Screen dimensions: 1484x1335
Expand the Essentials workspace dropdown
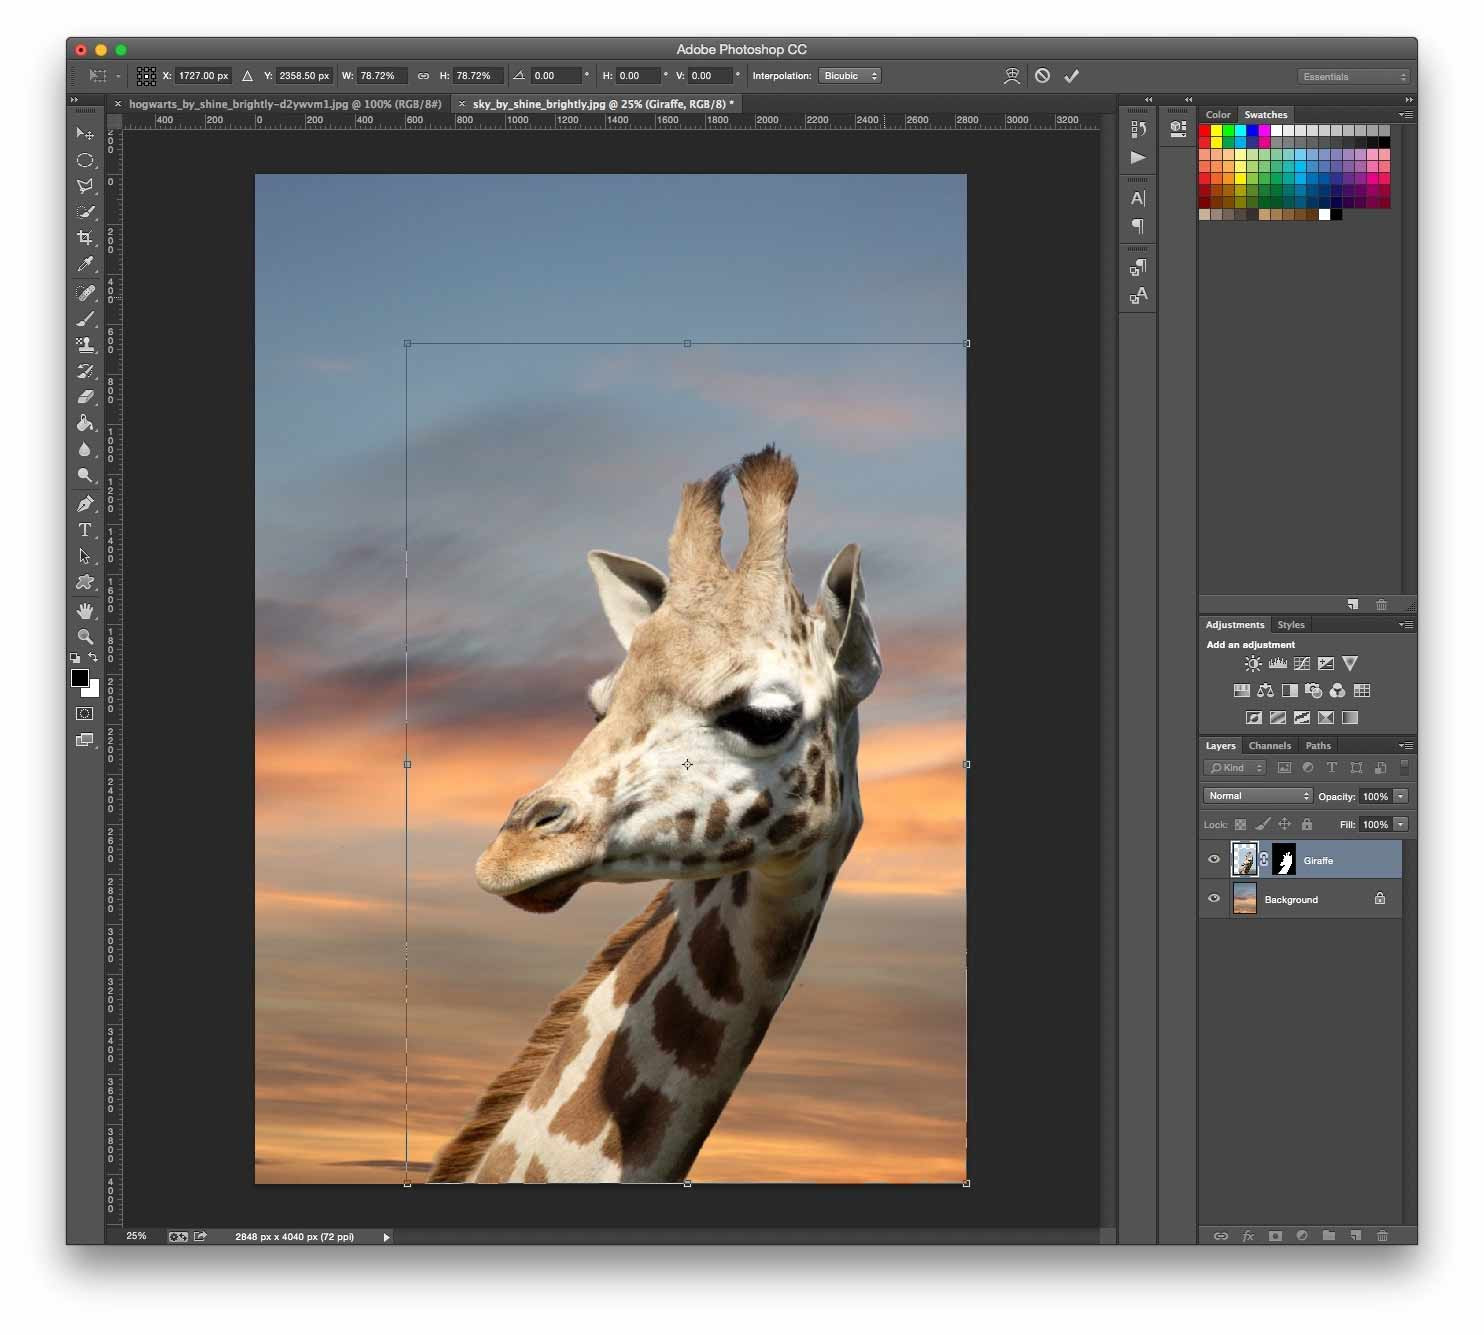click(1353, 77)
